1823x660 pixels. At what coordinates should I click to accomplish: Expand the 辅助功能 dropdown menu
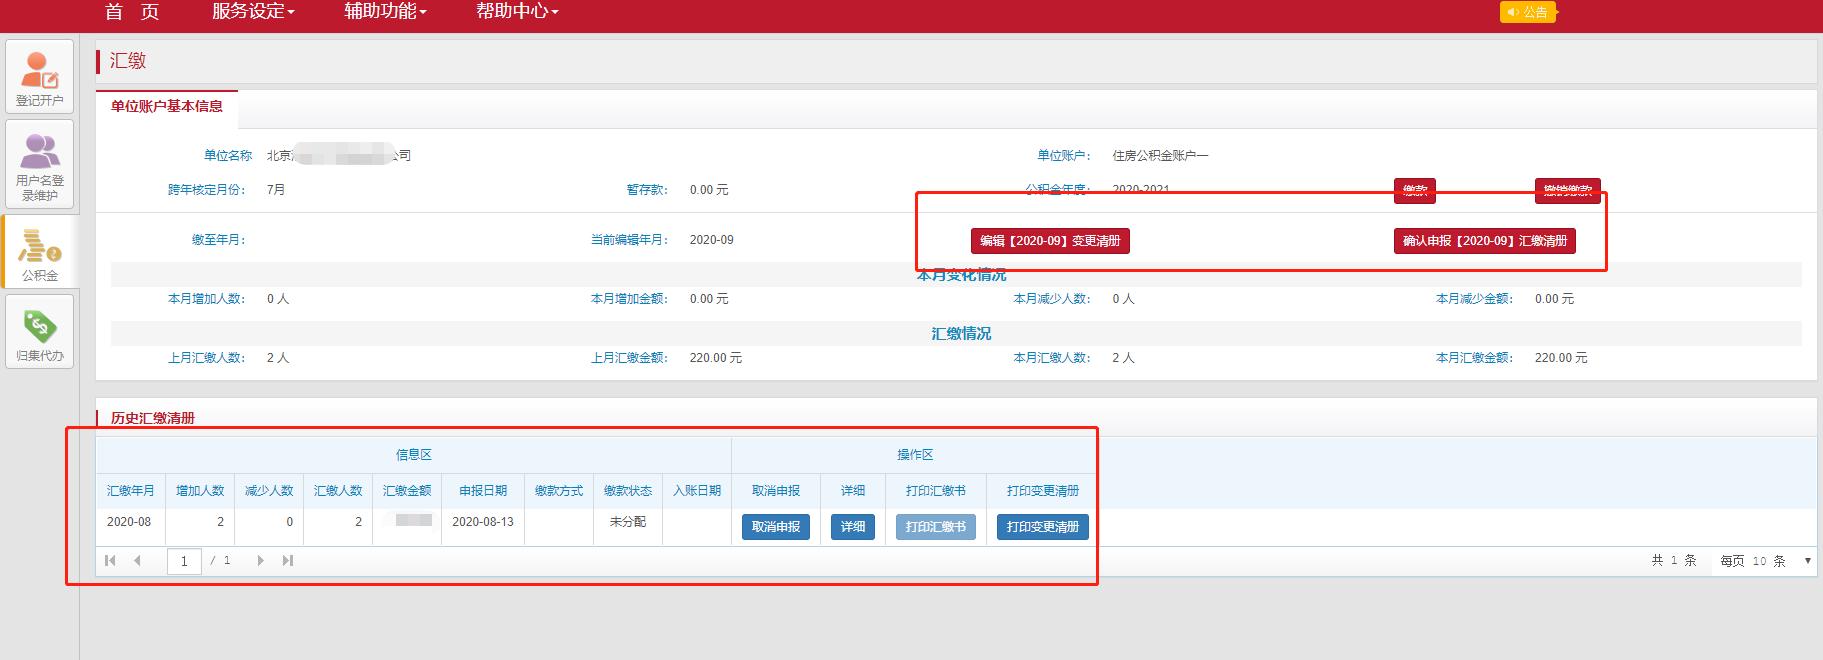[385, 12]
